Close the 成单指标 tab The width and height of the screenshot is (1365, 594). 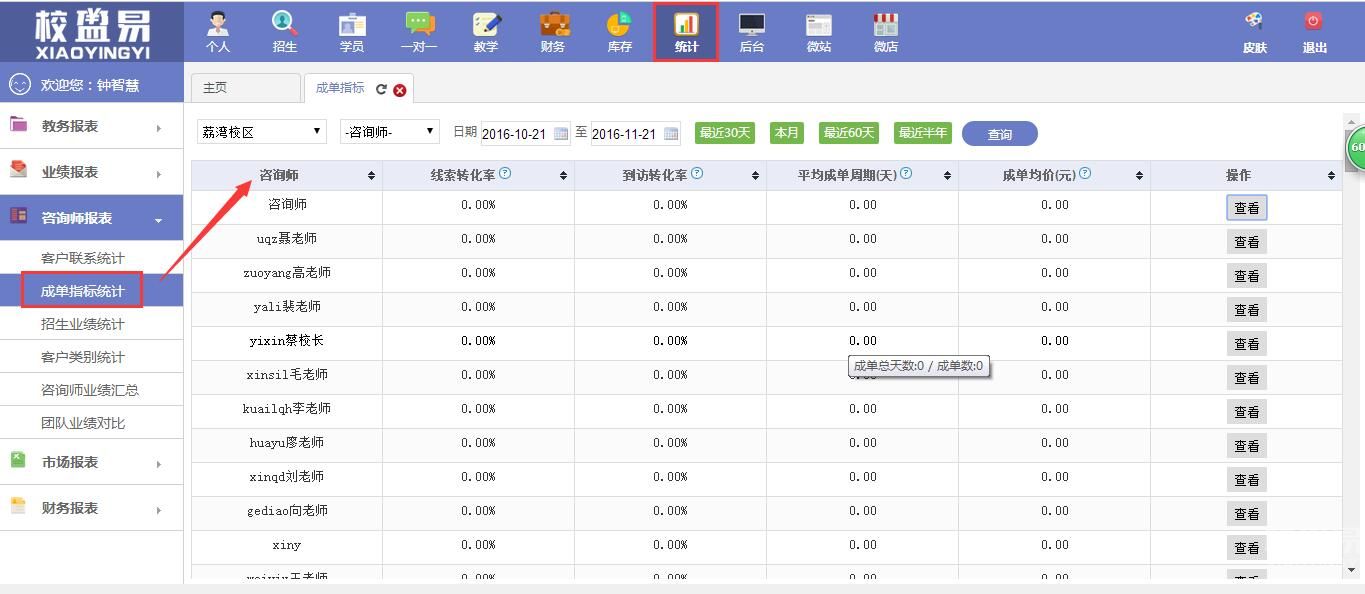tap(400, 90)
